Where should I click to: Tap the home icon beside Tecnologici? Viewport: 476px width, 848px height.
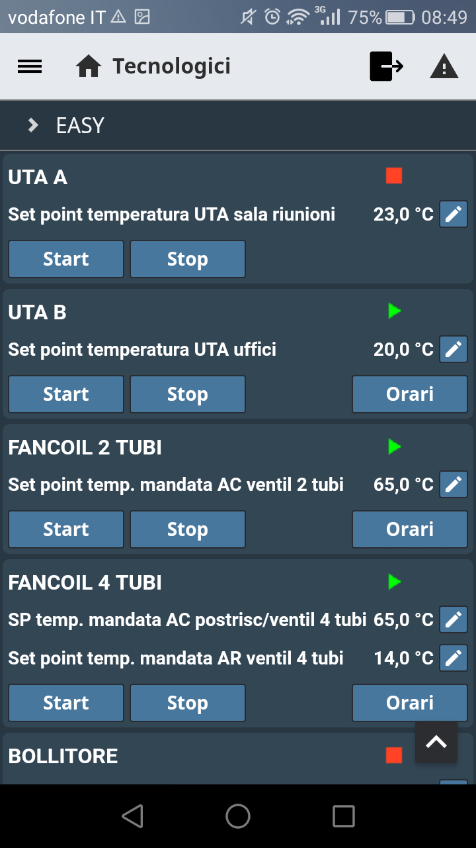pos(88,67)
